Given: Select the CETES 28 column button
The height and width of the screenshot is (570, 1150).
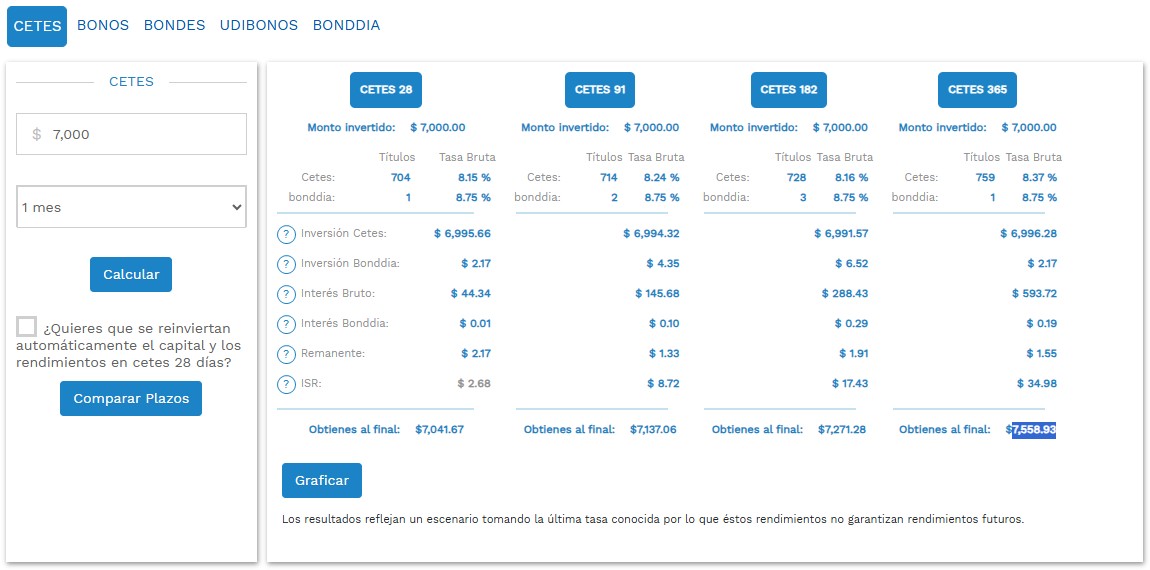Looking at the screenshot, I should [385, 90].
